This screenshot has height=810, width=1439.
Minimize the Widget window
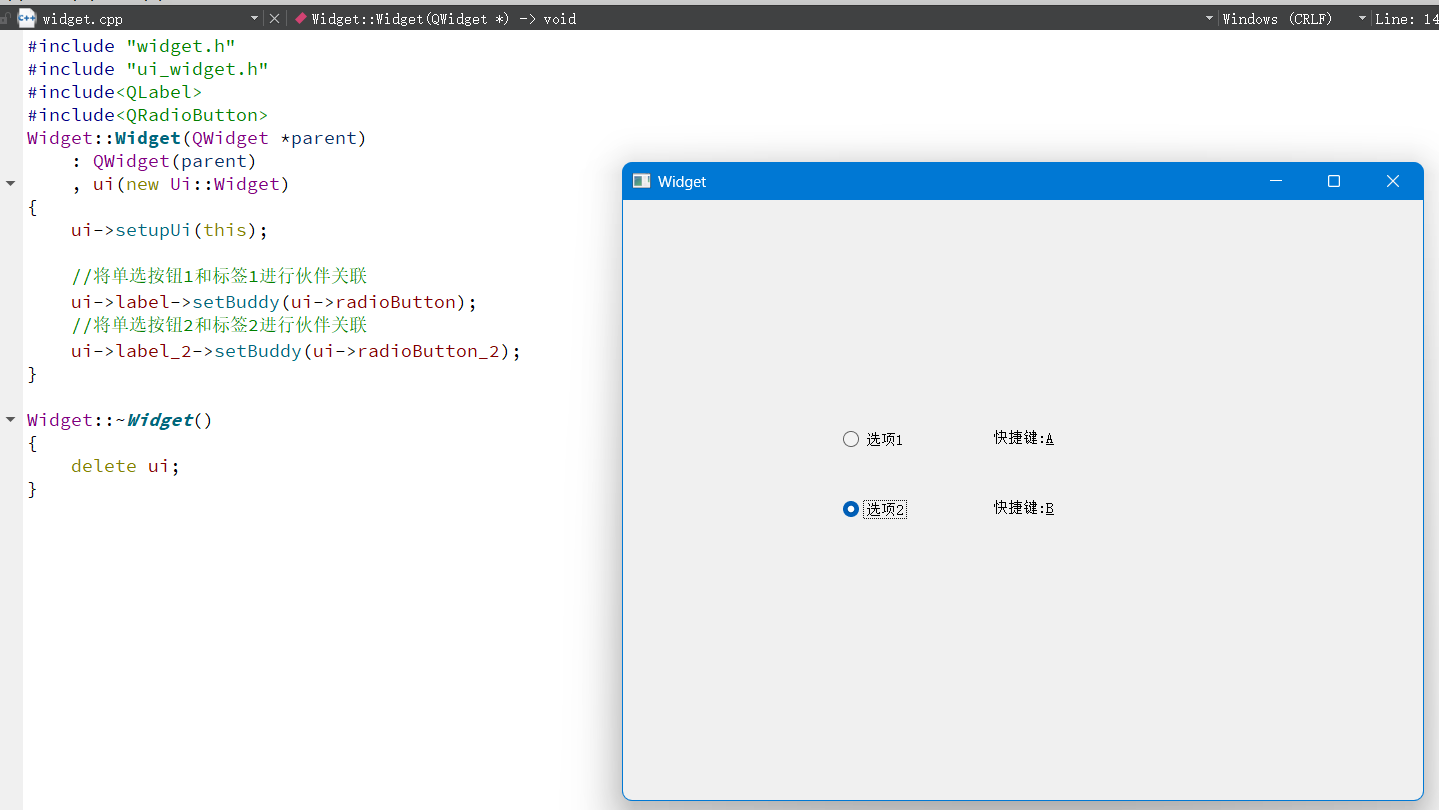pyautogui.click(x=1275, y=181)
